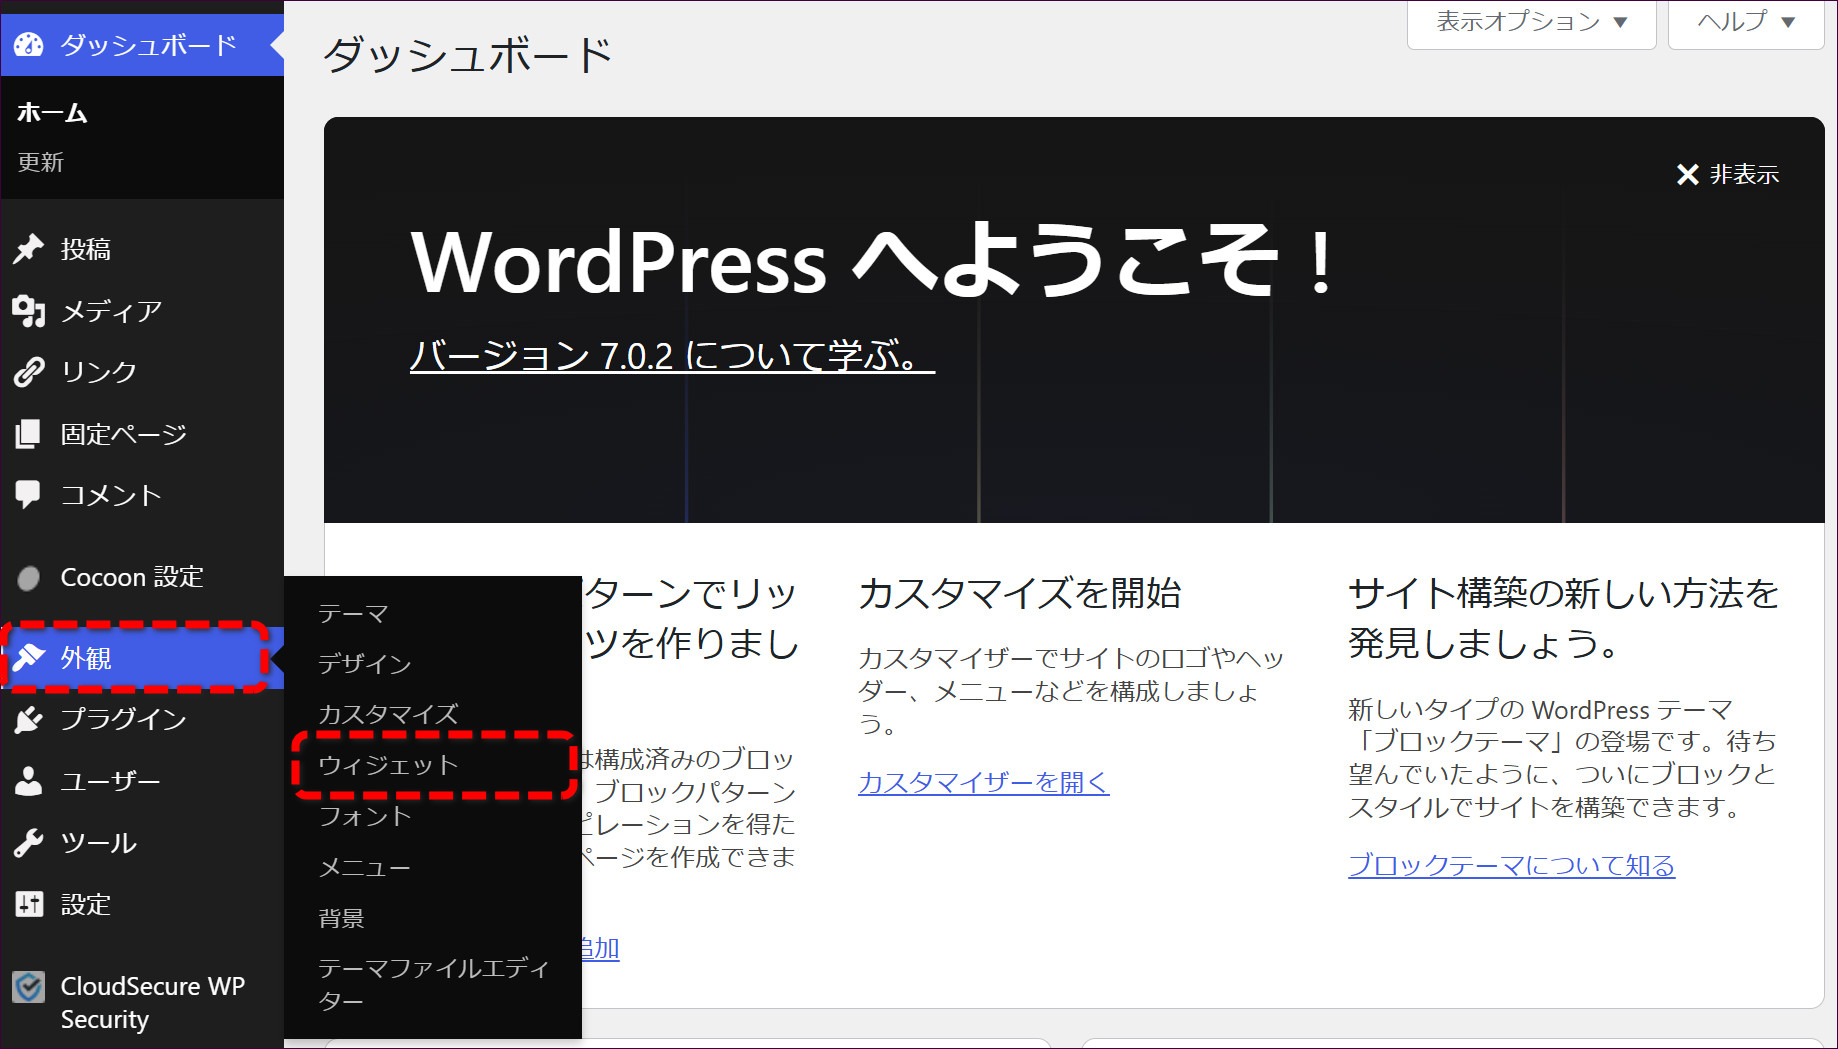Open リンク menu
The width and height of the screenshot is (1838, 1049).
tap(142, 372)
